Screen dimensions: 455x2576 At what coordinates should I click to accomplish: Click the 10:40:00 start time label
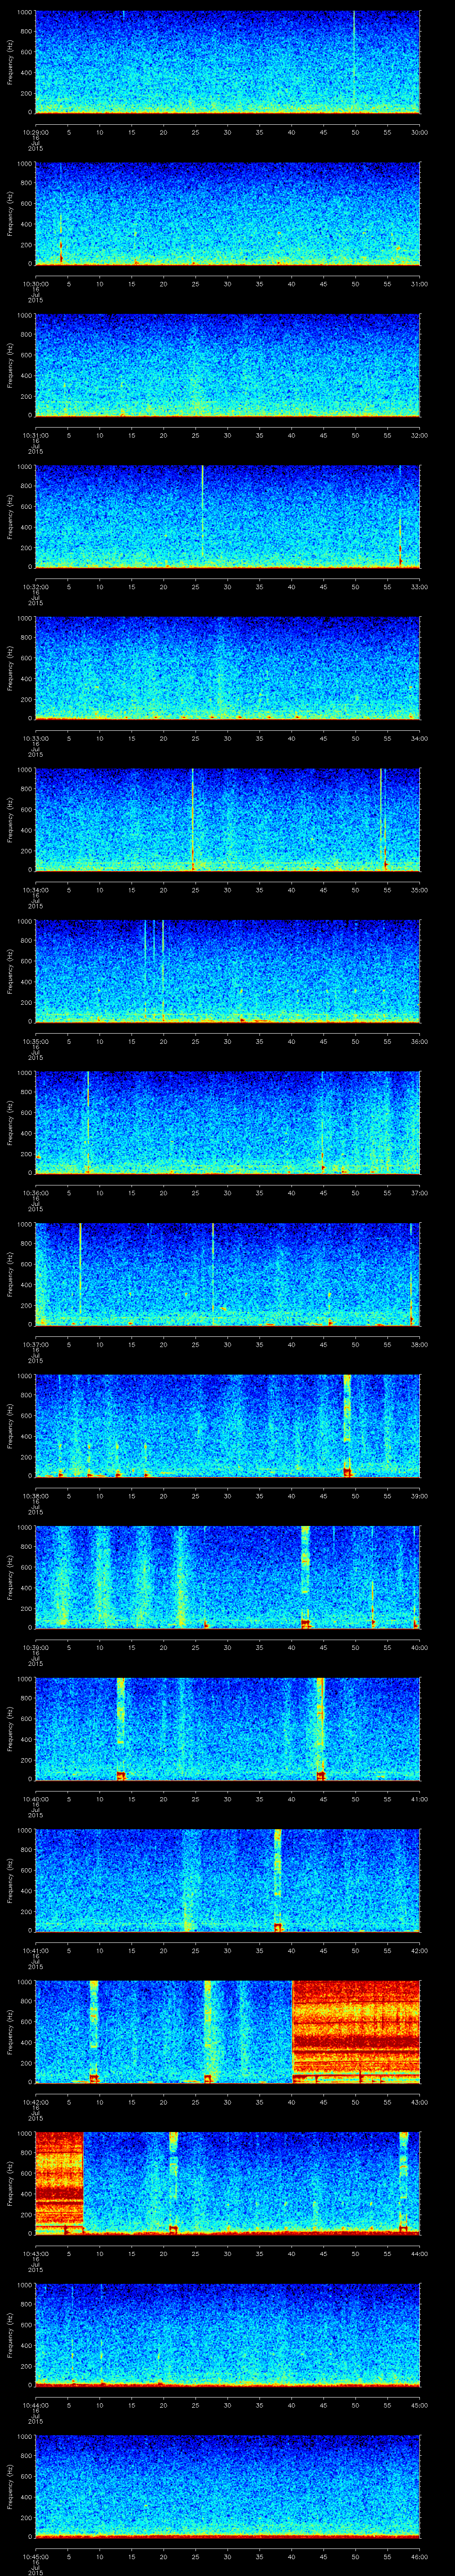tap(35, 1799)
